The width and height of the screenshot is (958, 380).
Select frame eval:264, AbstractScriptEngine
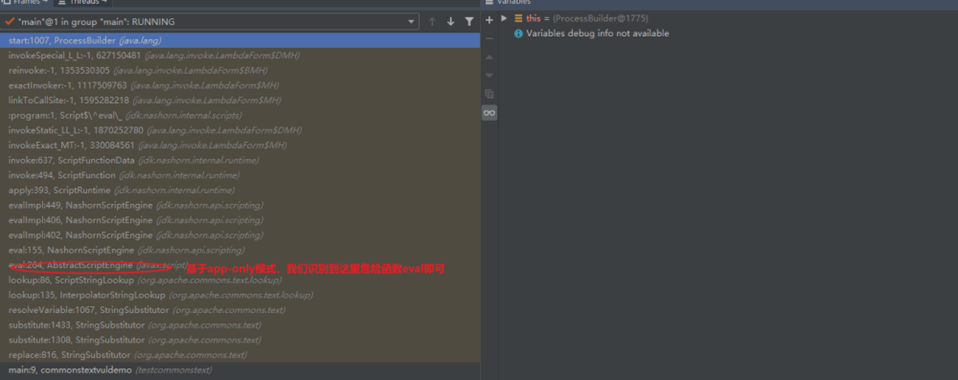click(x=240, y=265)
